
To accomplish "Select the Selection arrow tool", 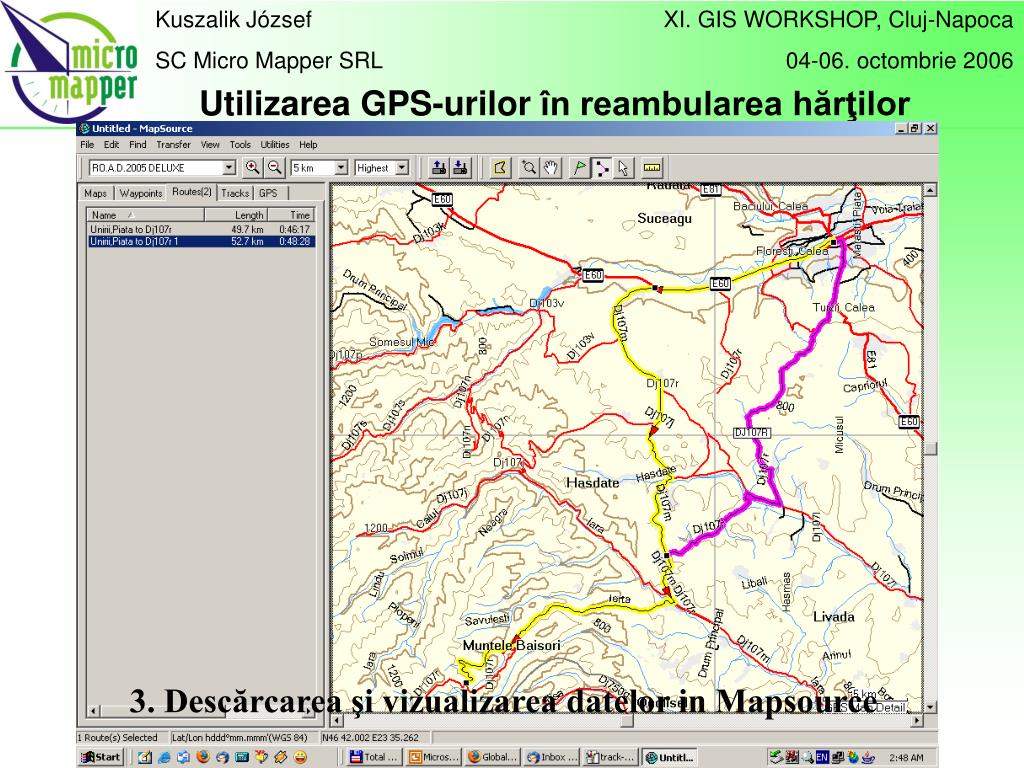I will pos(623,168).
